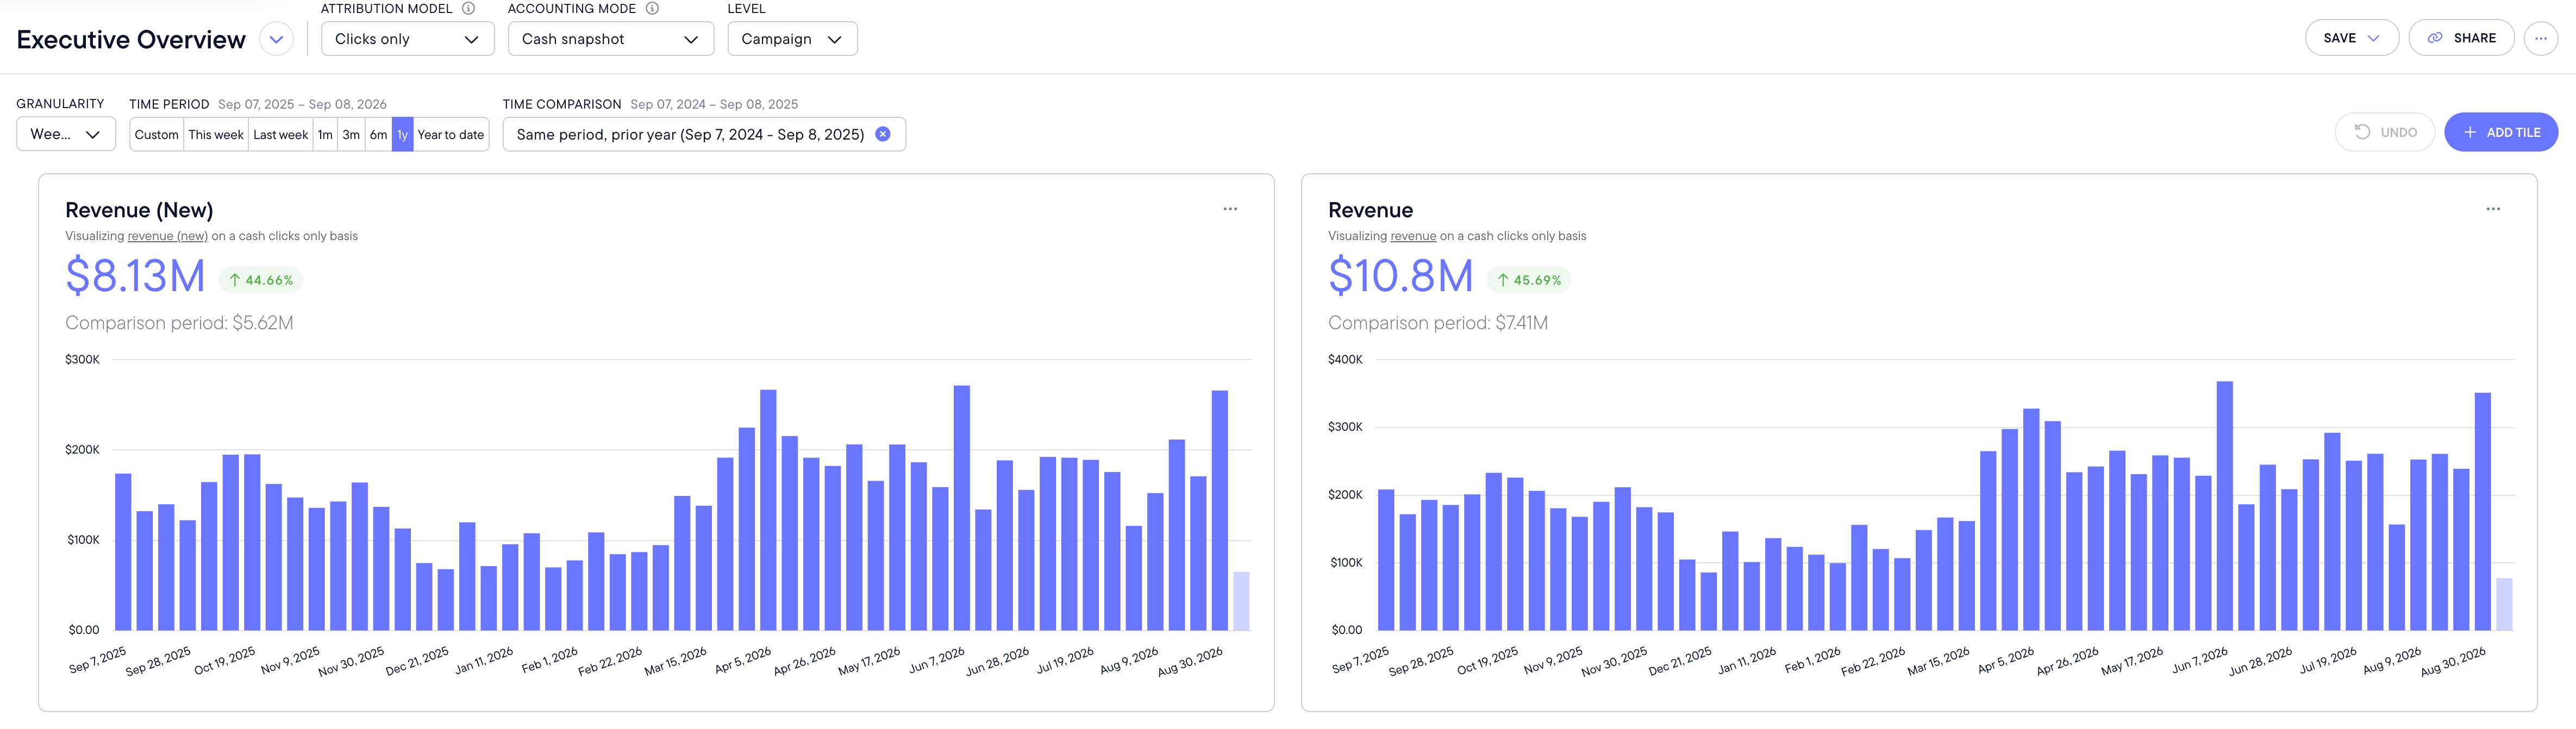2576x729 pixels.
Task: Open the Revenue tile options menu
Action: (x=2493, y=209)
